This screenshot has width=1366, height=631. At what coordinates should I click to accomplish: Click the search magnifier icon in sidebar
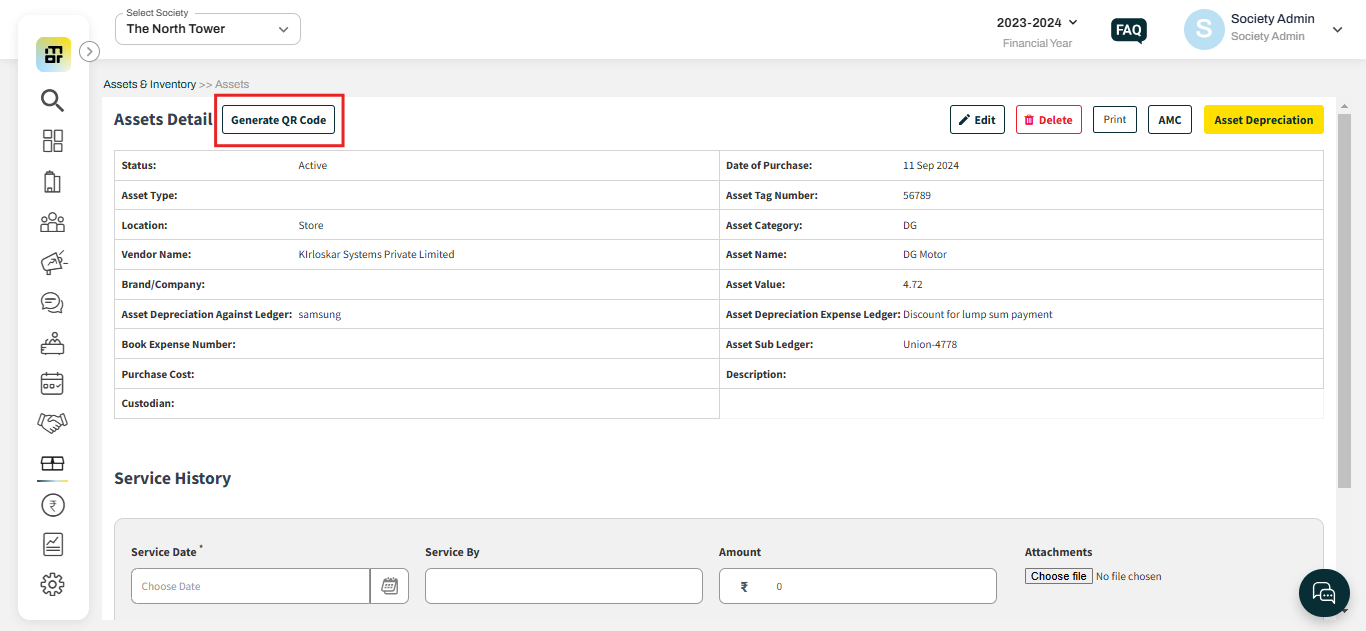point(53,100)
